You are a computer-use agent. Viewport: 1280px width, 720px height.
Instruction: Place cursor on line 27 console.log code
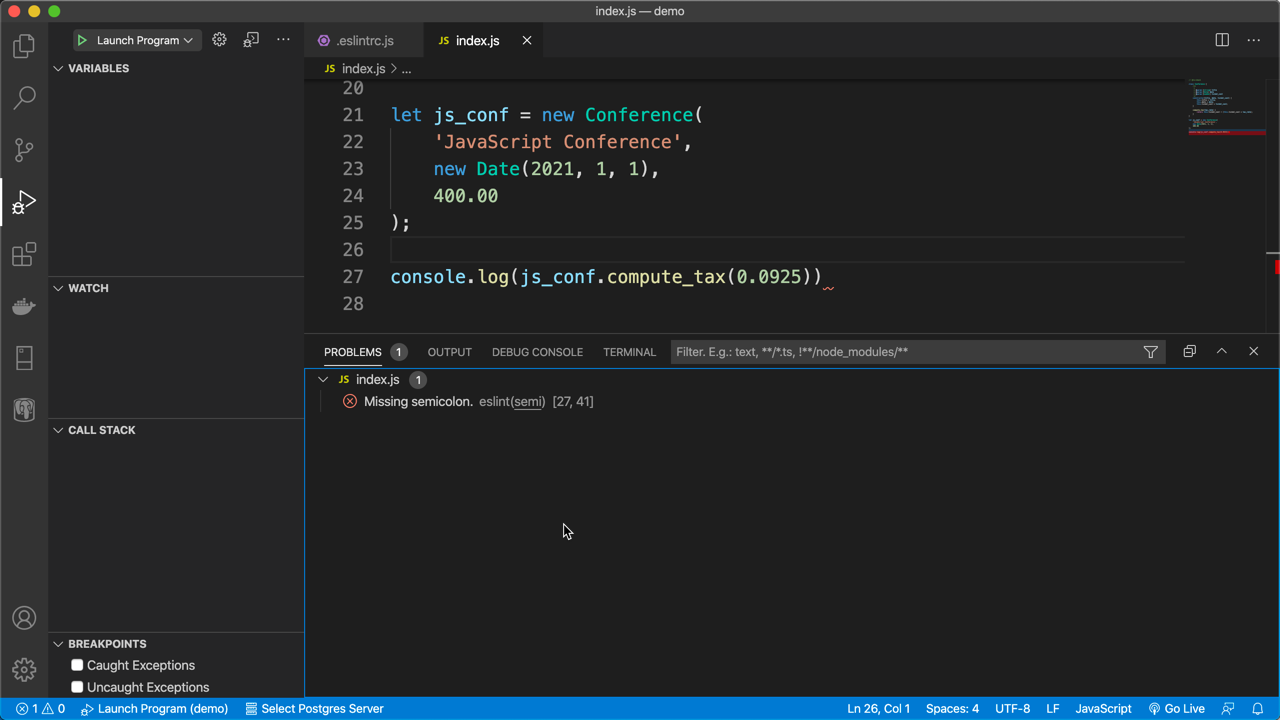pos(606,277)
